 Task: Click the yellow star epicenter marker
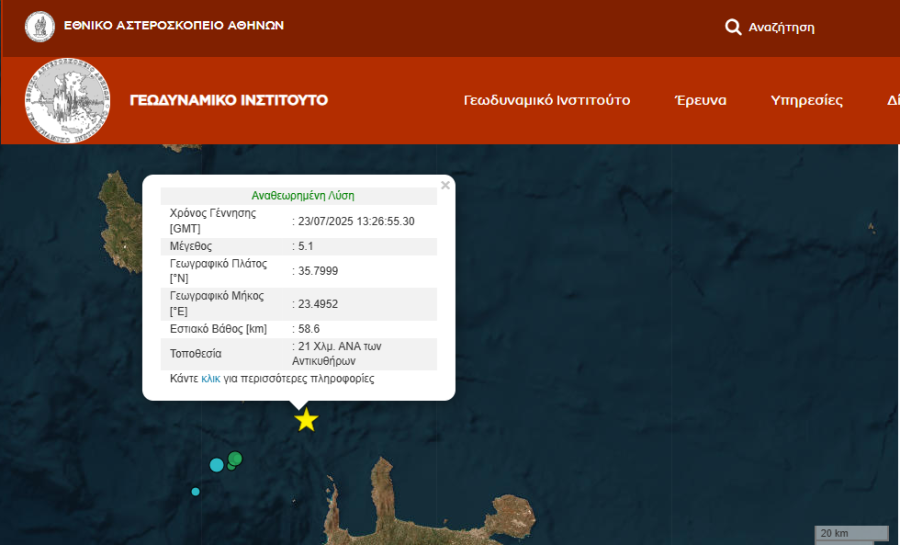tap(307, 420)
